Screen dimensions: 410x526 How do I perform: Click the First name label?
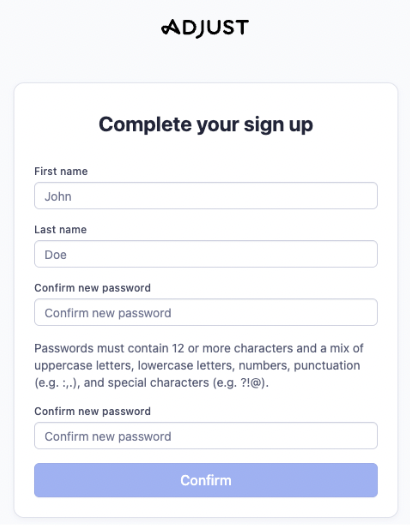click(x=61, y=171)
